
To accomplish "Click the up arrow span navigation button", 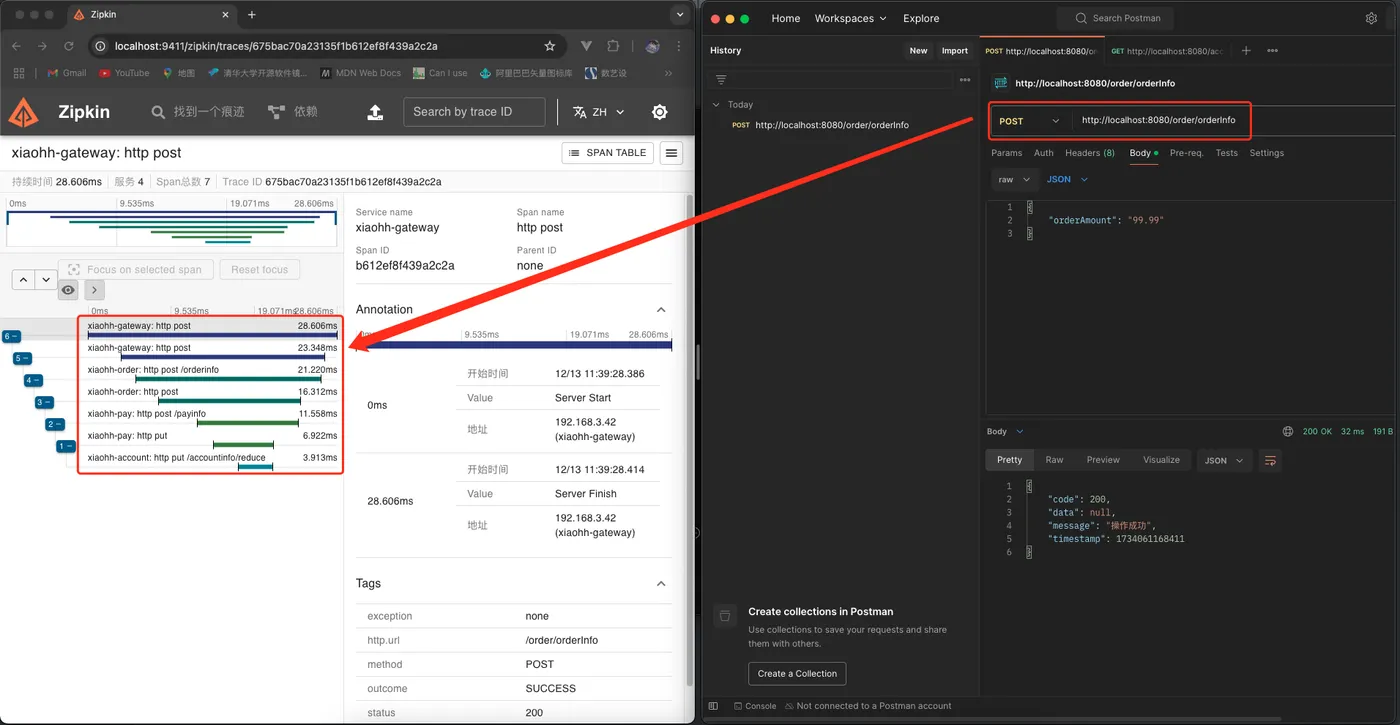I will (23, 280).
